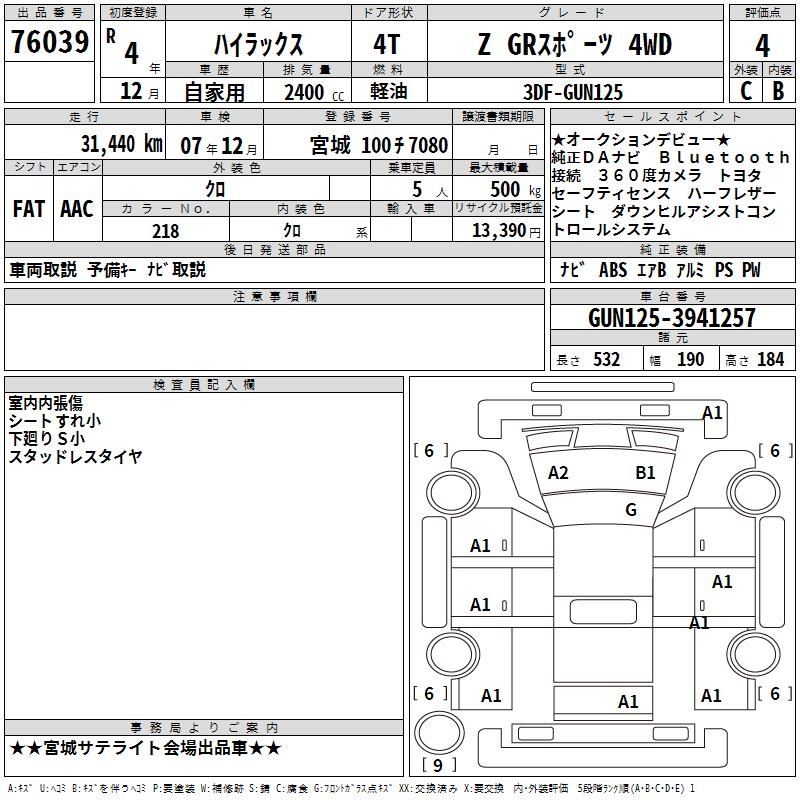The image size is (800, 800).
Task: Select chassis number GUN125-3941257
Action: 671,318
